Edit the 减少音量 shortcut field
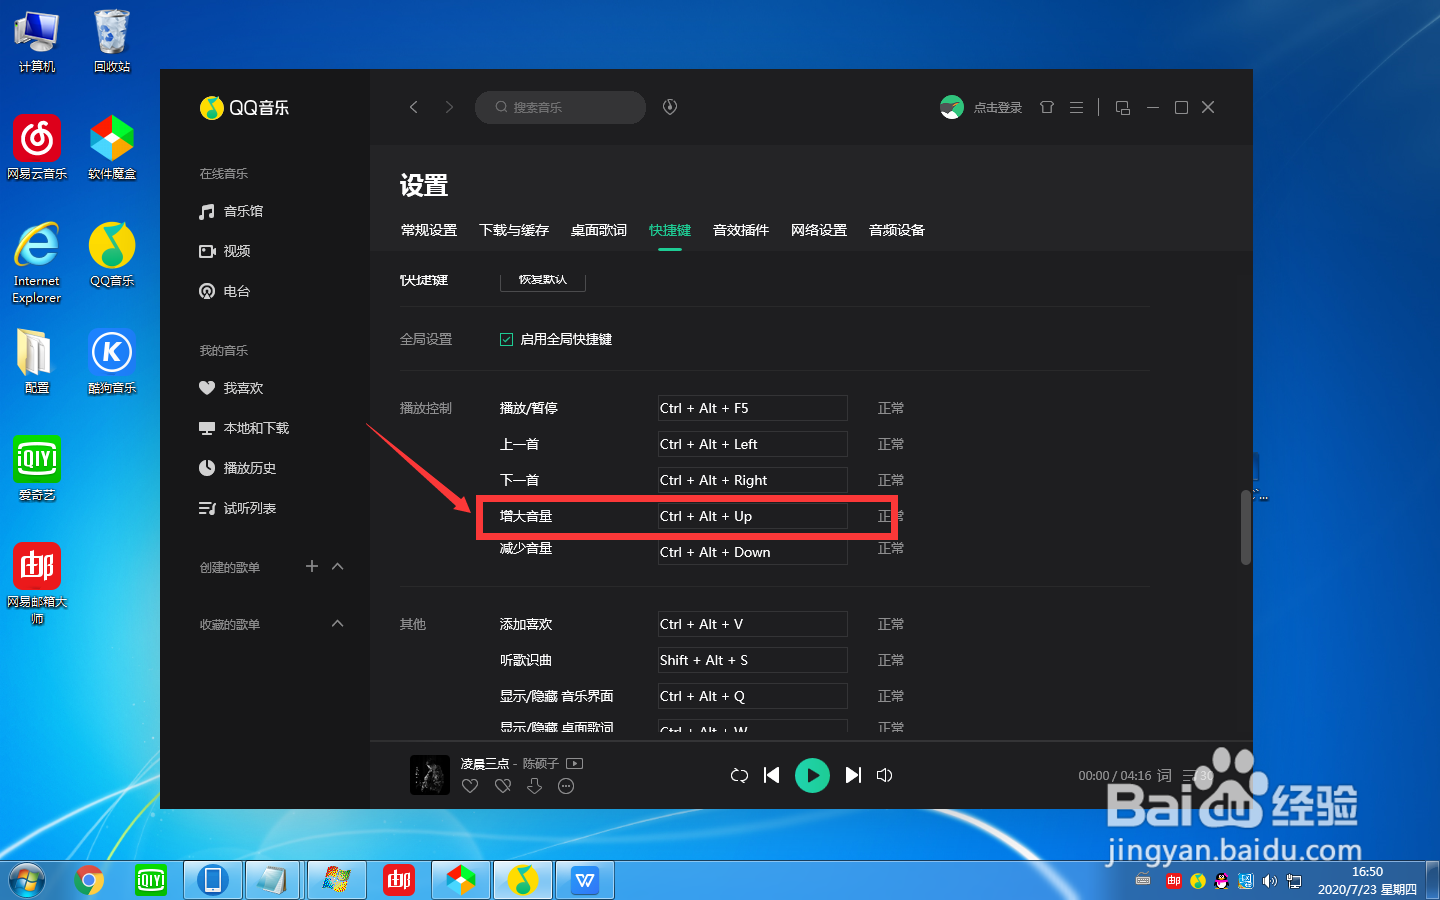 pos(752,552)
